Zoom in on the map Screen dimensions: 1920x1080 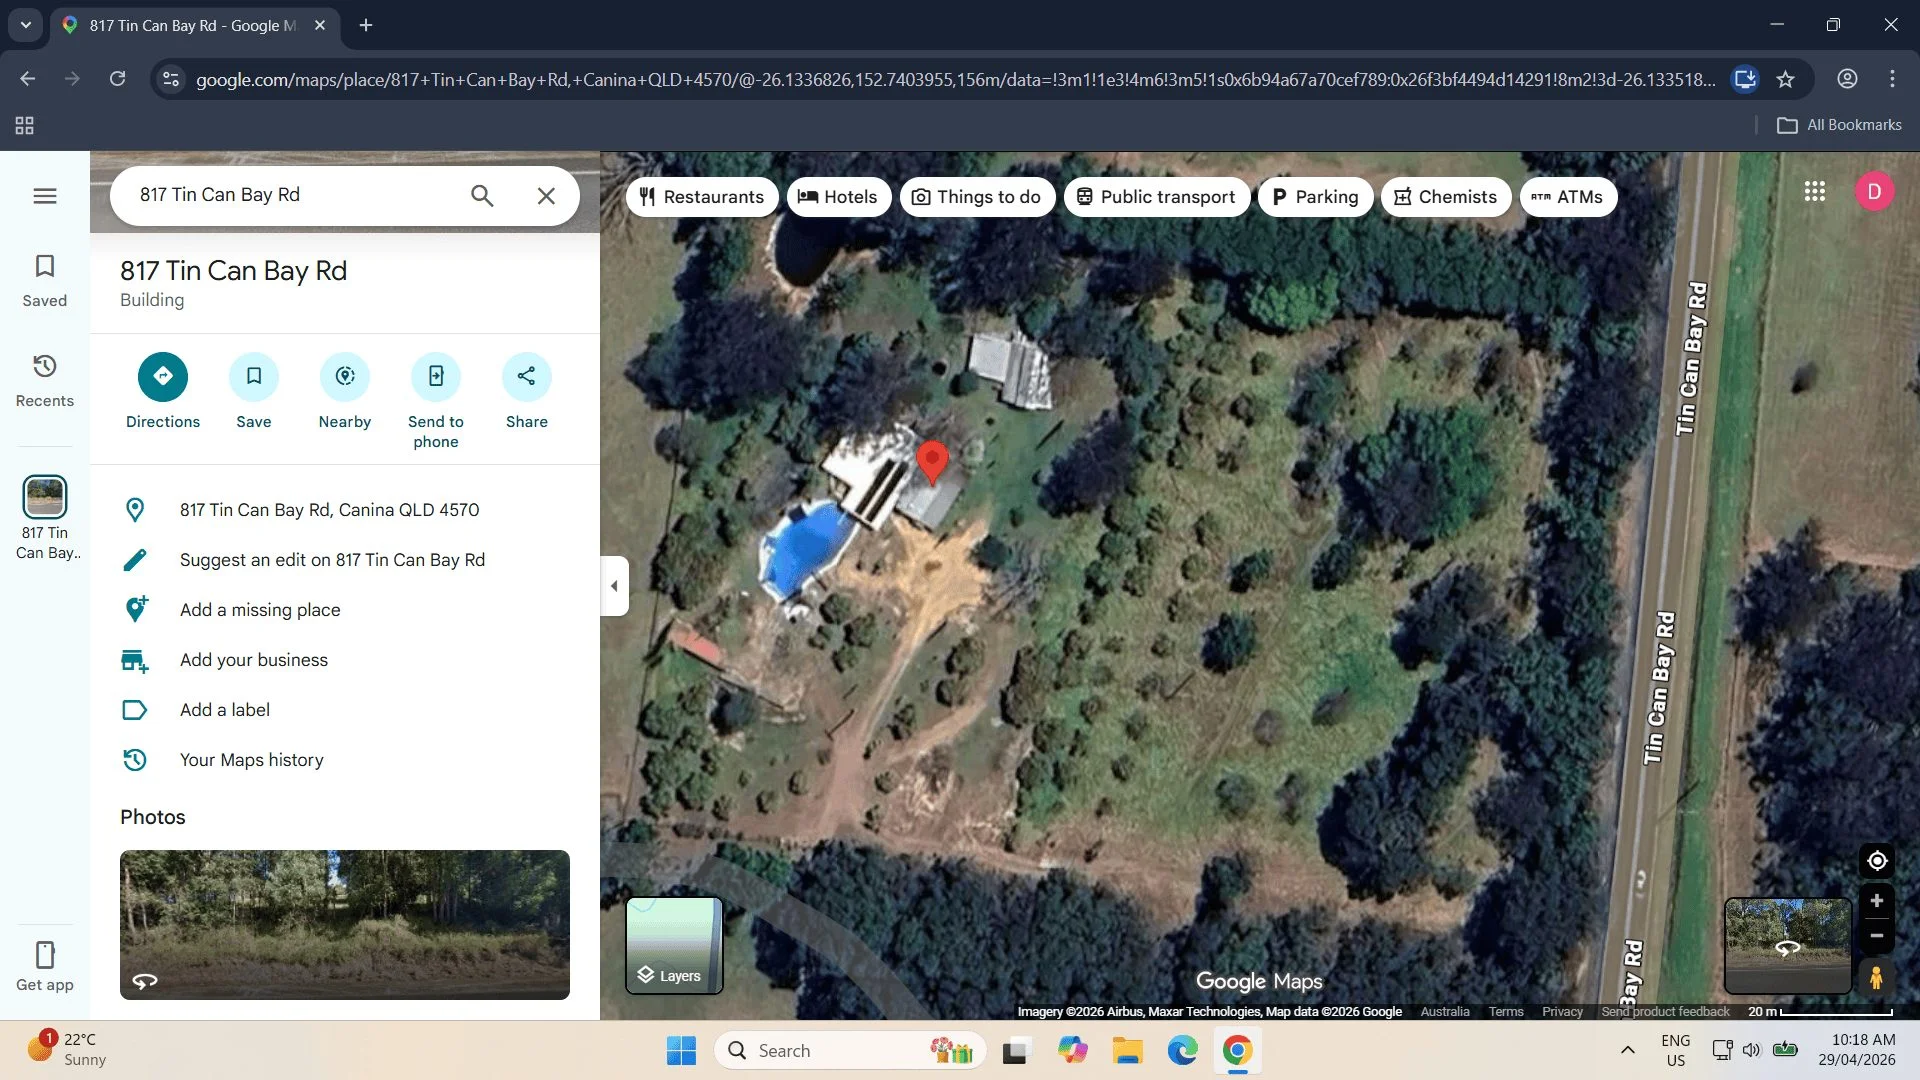click(1877, 901)
